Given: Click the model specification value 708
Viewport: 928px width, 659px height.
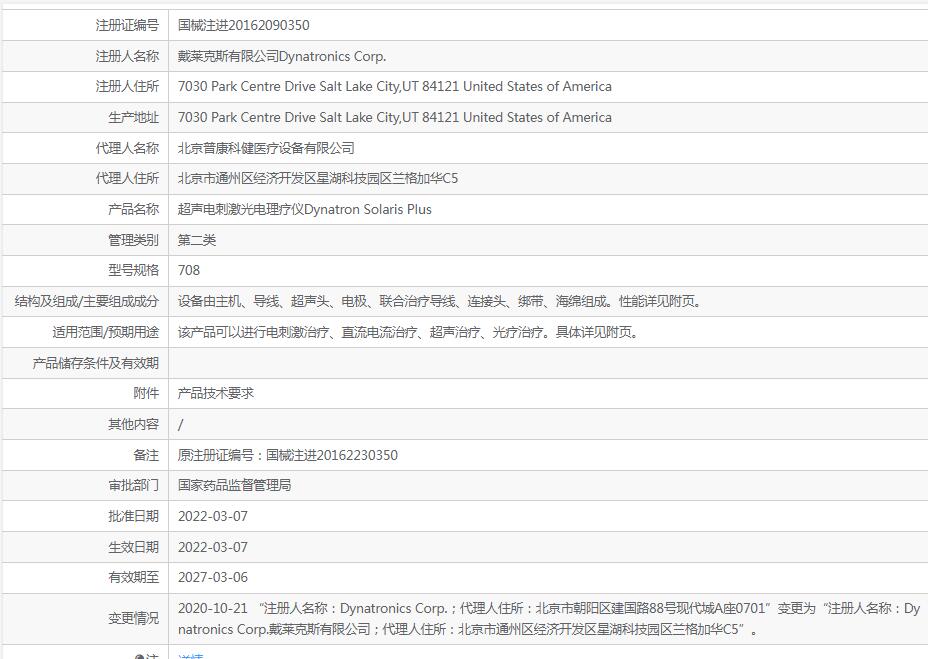Looking at the screenshot, I should pos(189,271).
